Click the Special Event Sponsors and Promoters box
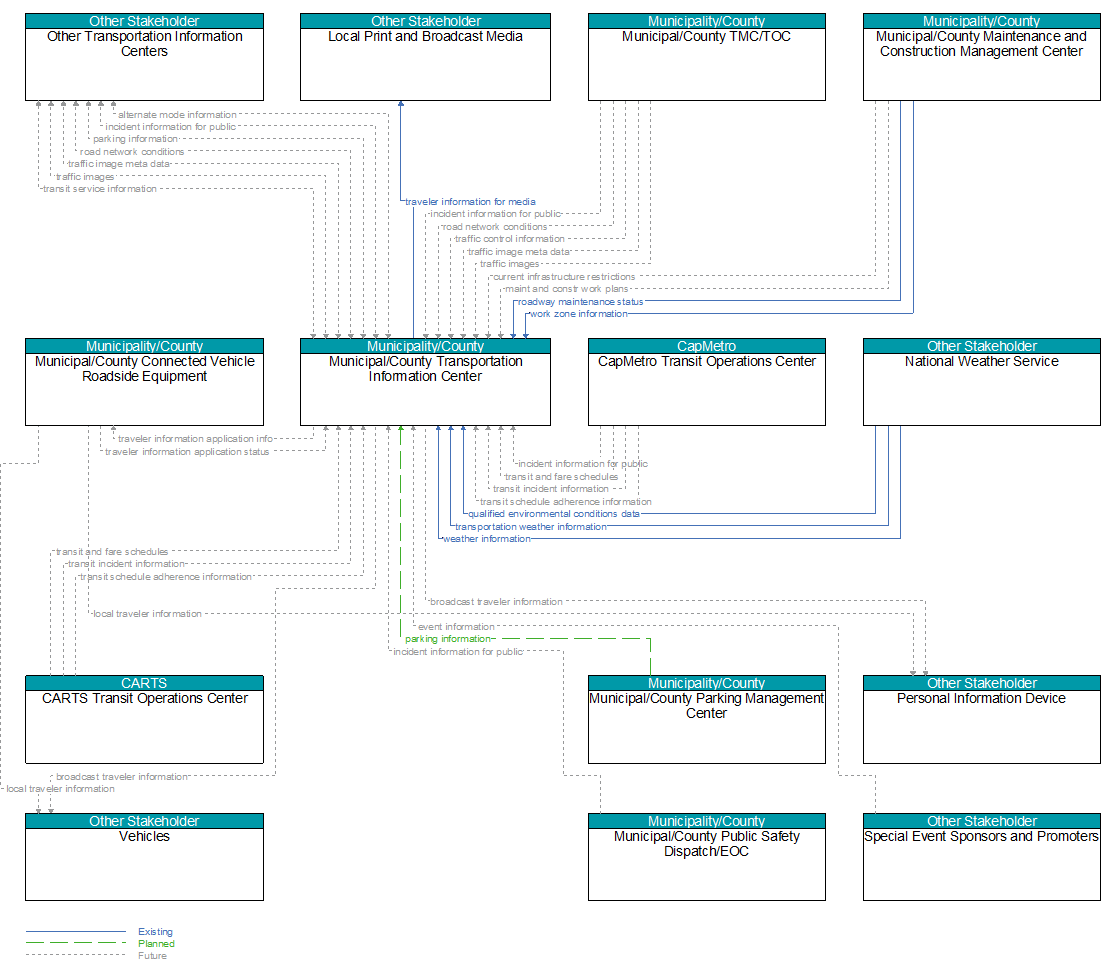The image size is (1111, 974). point(981,857)
